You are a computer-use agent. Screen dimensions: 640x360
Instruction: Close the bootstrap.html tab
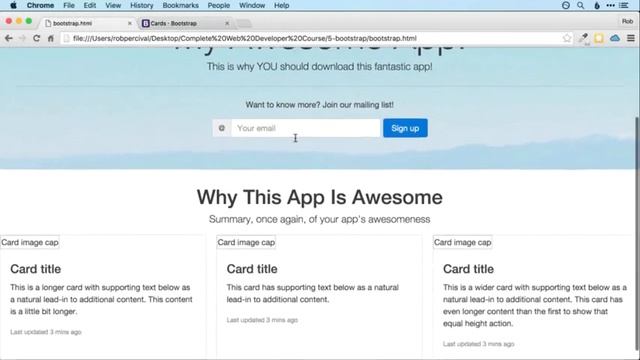coord(130,23)
